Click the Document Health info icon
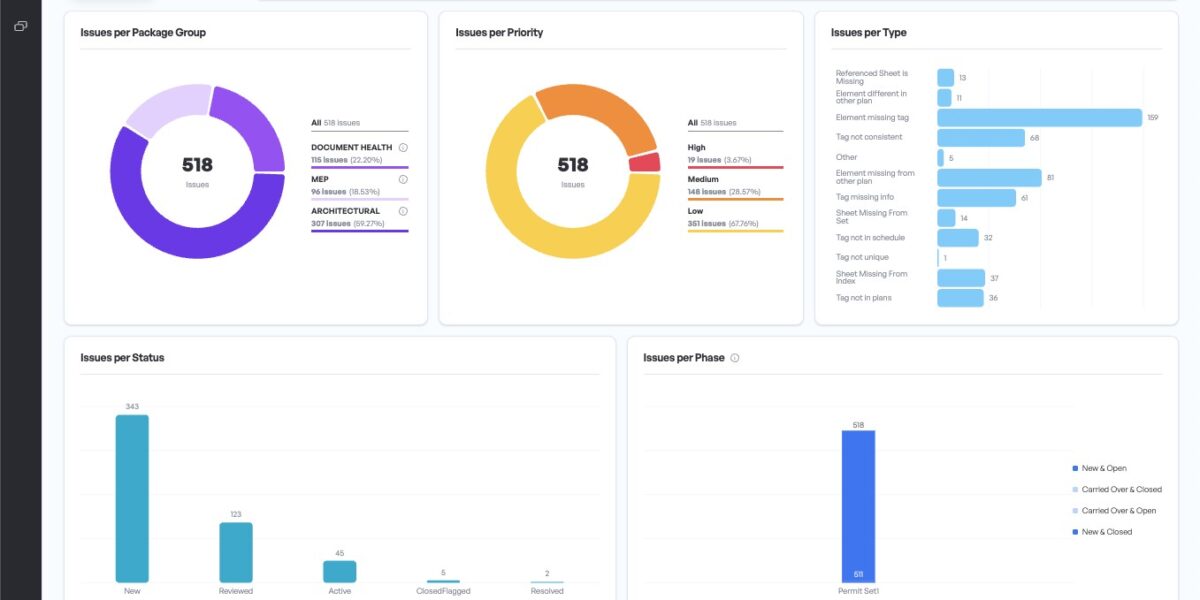Viewport: 1200px width, 600px height. tap(402, 147)
